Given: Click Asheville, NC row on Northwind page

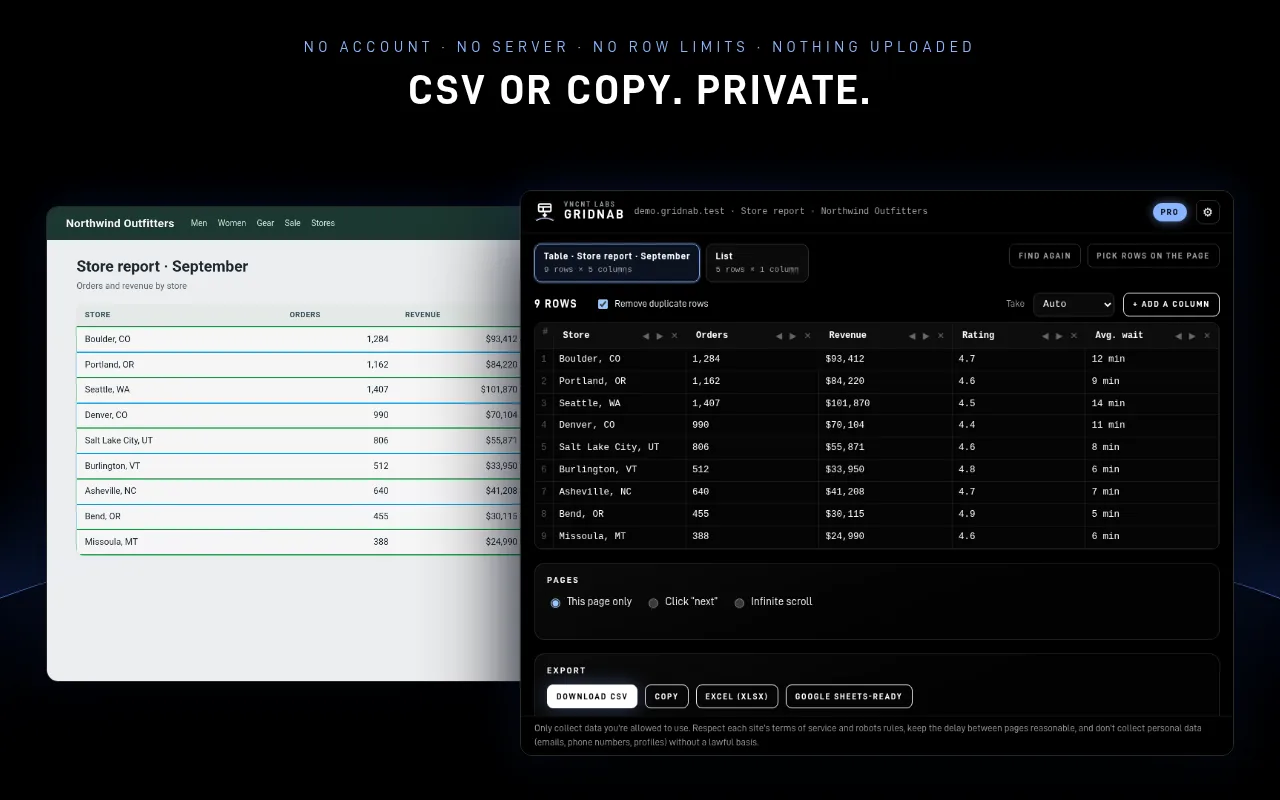Looking at the screenshot, I should point(298,491).
